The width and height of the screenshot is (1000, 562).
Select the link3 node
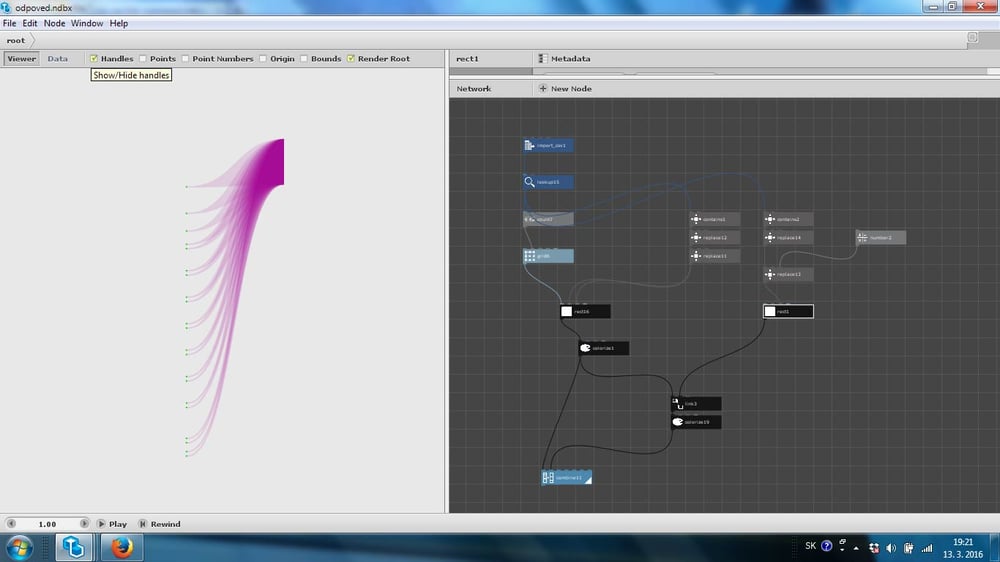click(696, 404)
